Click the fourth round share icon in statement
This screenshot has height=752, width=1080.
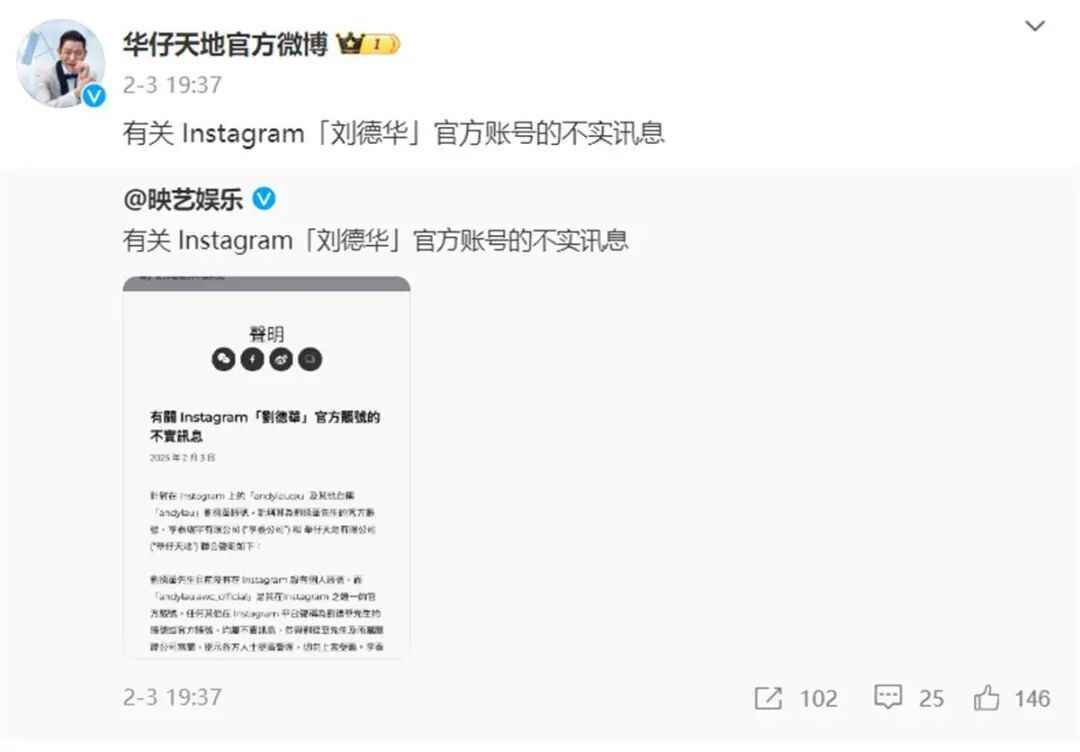[x=310, y=359]
